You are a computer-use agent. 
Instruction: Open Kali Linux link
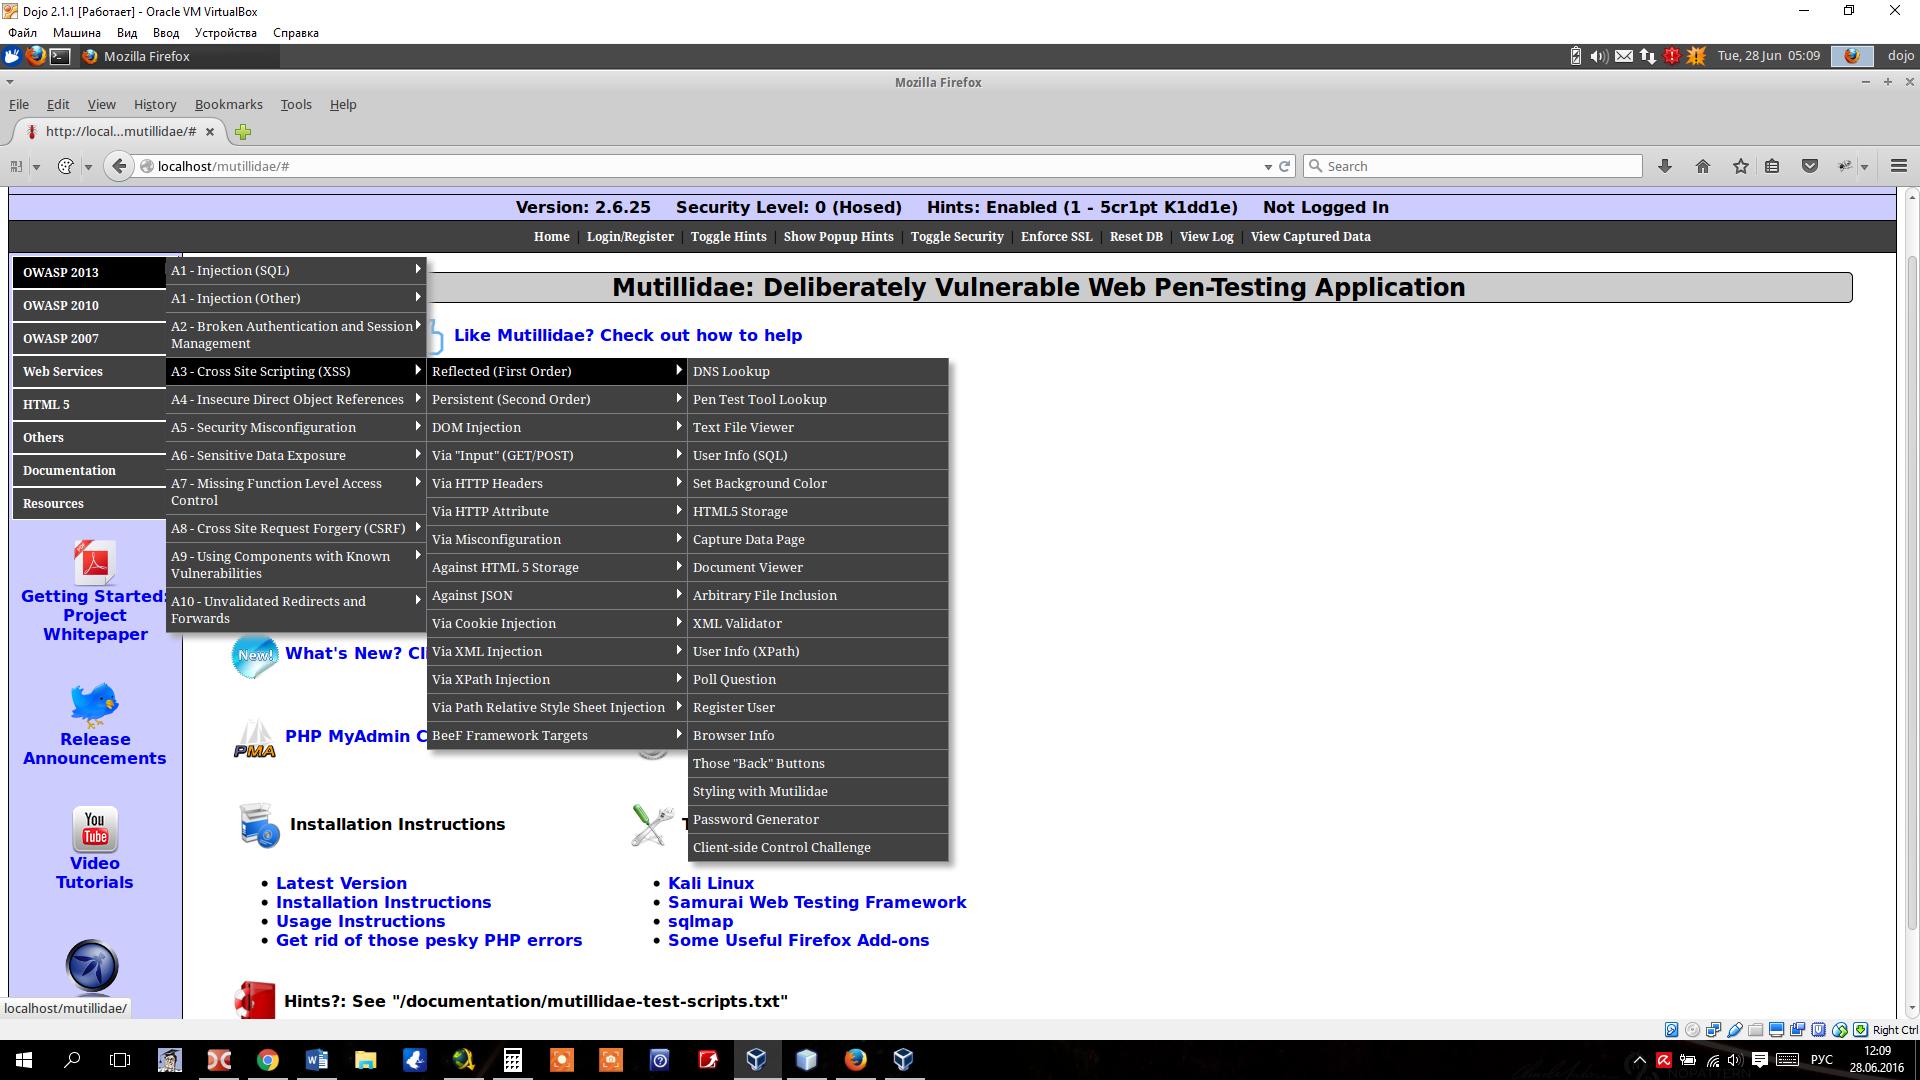click(x=710, y=883)
